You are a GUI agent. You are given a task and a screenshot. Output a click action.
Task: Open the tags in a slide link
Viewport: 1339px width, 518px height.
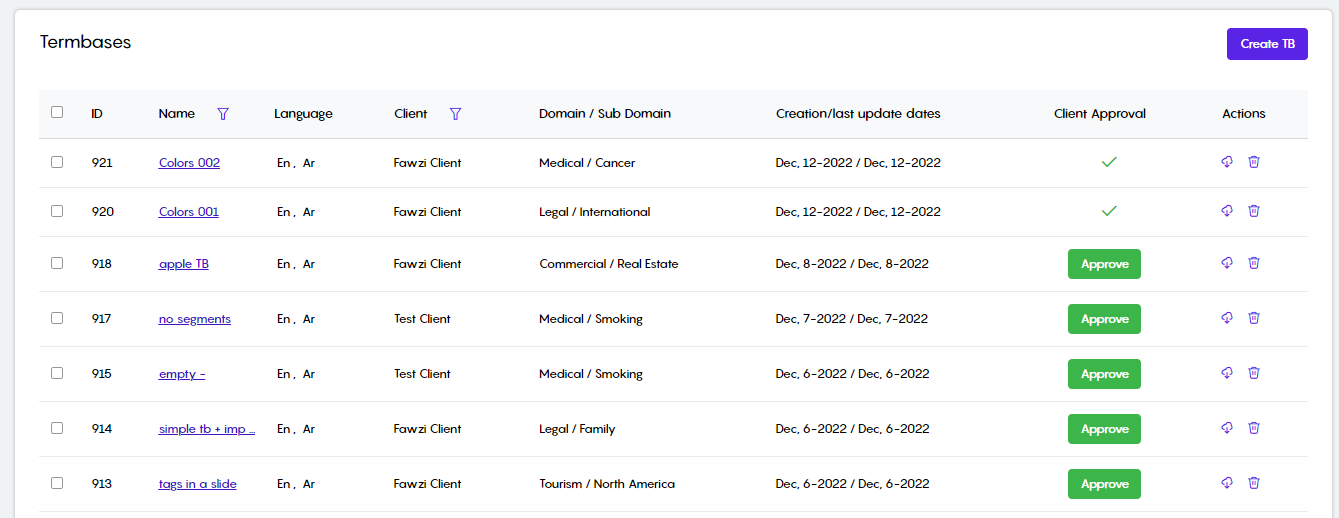pos(198,484)
